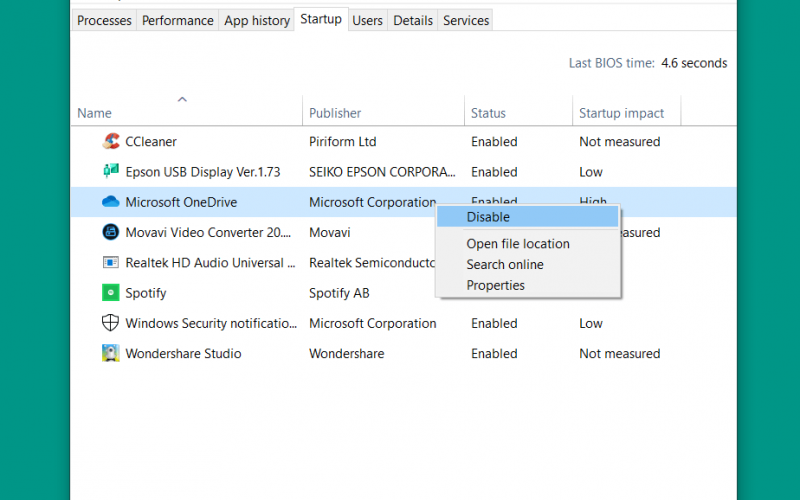Click the Movavi Video Converter icon
The height and width of the screenshot is (500, 800).
111,232
